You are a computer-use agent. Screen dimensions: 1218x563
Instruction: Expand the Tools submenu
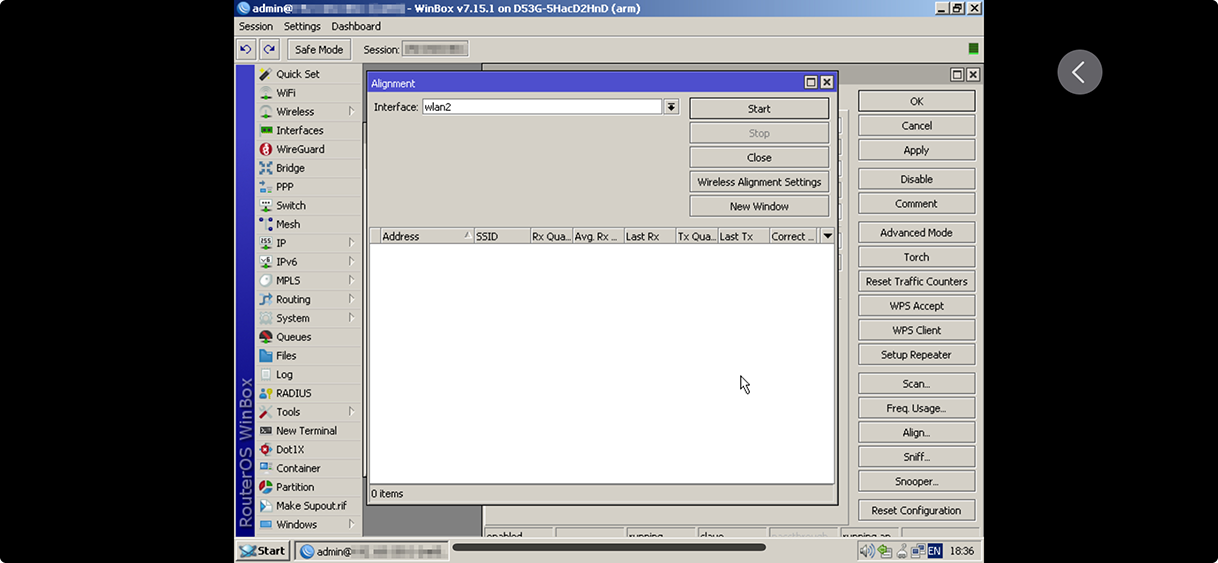click(352, 412)
